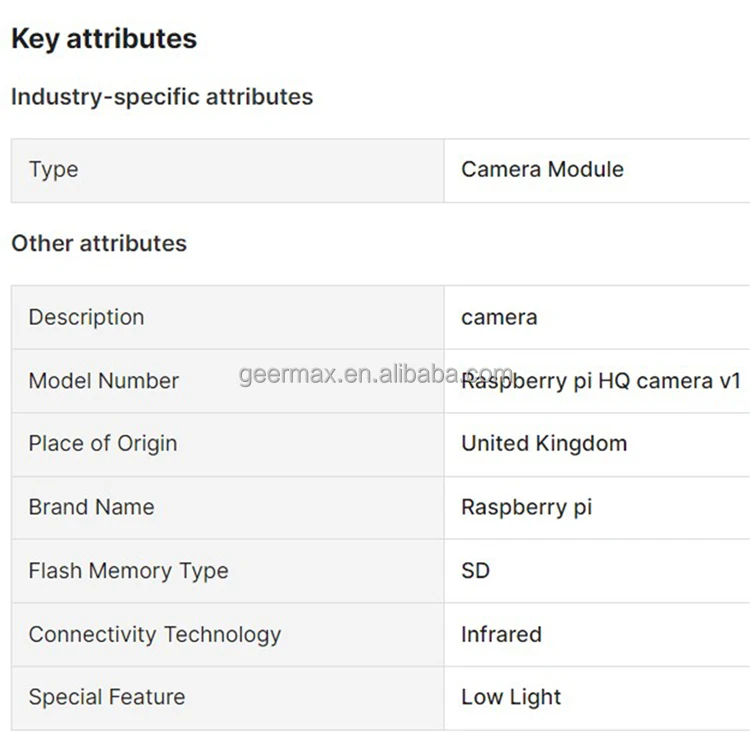Image resolution: width=750 pixels, height=750 pixels.
Task: Click the Other attributes subheading
Action: pos(99,244)
